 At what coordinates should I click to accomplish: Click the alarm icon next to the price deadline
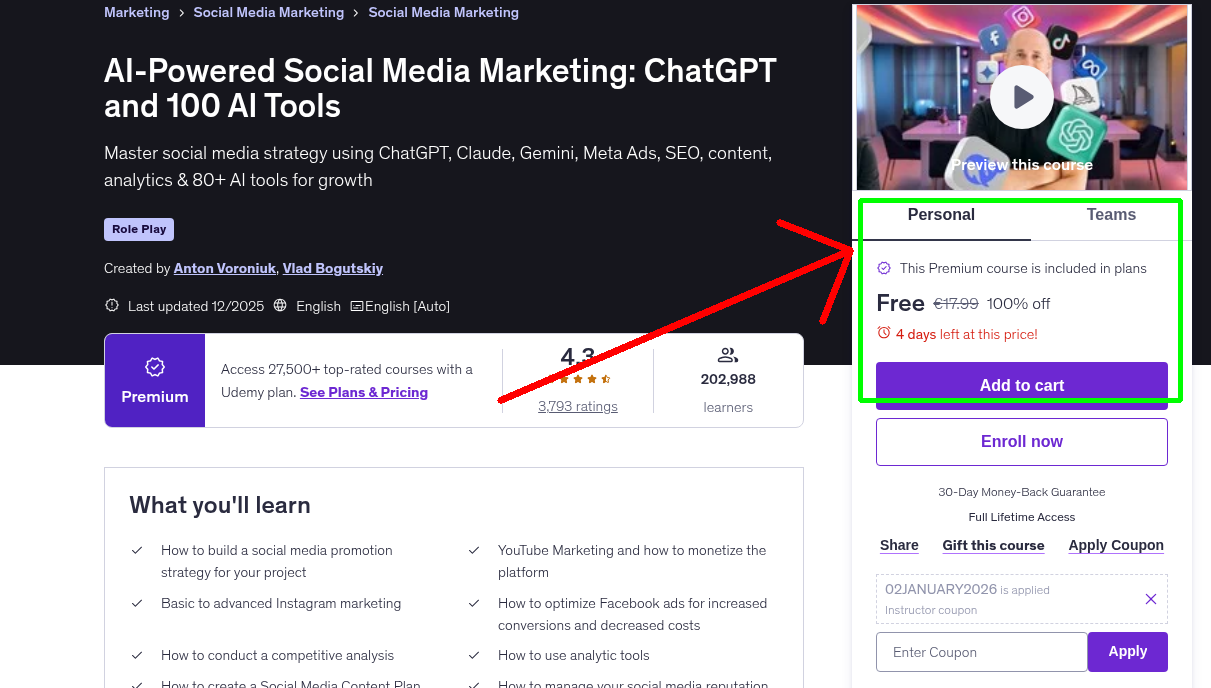tap(884, 334)
